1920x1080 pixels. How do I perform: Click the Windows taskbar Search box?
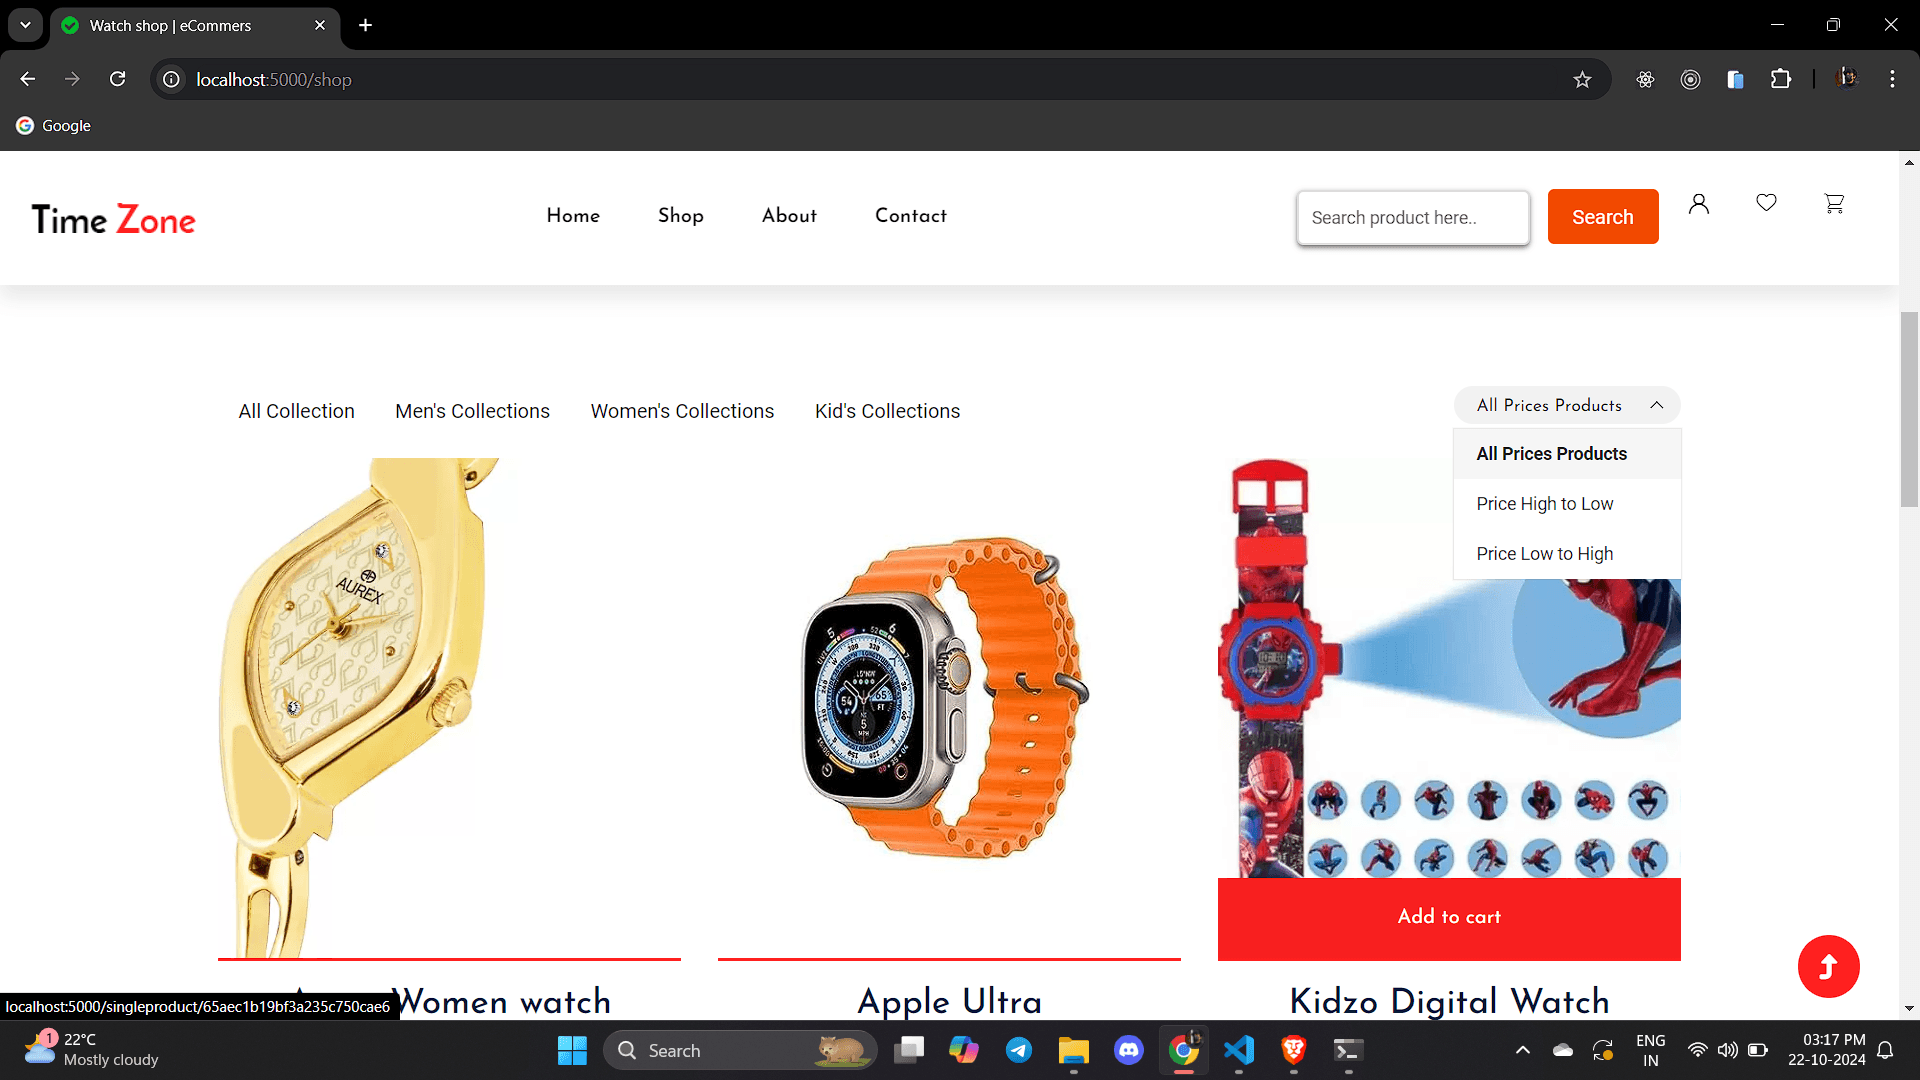[x=740, y=1050]
